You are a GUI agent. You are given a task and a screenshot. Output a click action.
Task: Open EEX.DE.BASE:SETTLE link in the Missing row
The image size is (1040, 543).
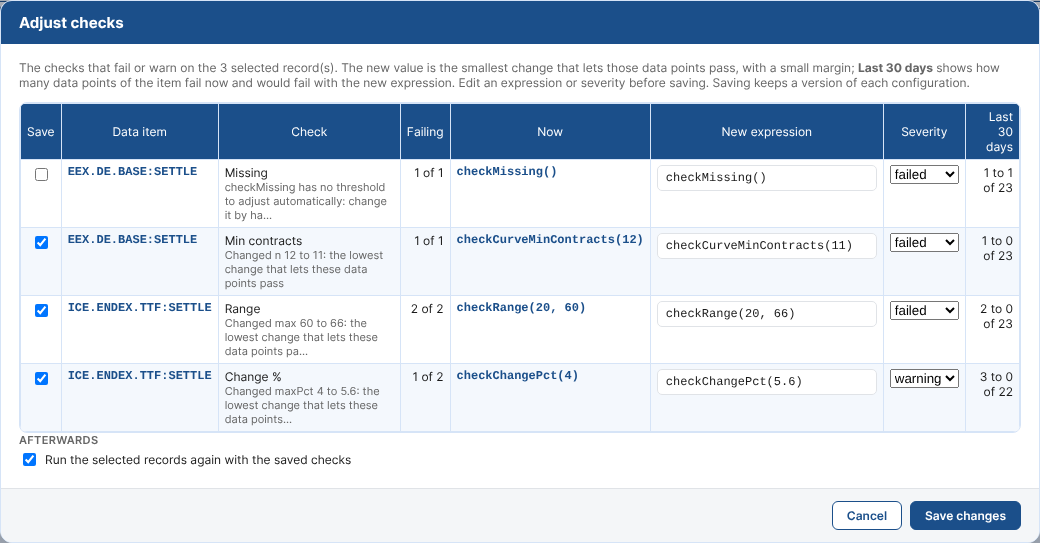[132, 171]
